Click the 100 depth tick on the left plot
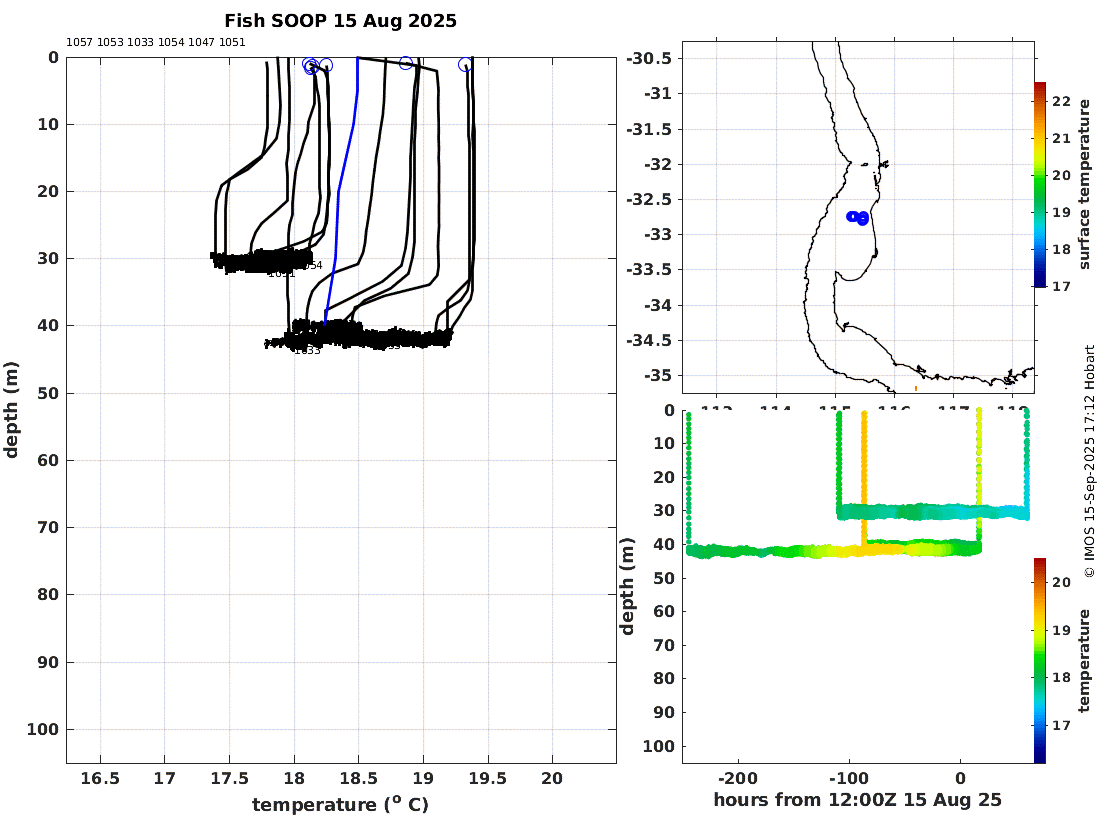 pyautogui.click(x=43, y=730)
